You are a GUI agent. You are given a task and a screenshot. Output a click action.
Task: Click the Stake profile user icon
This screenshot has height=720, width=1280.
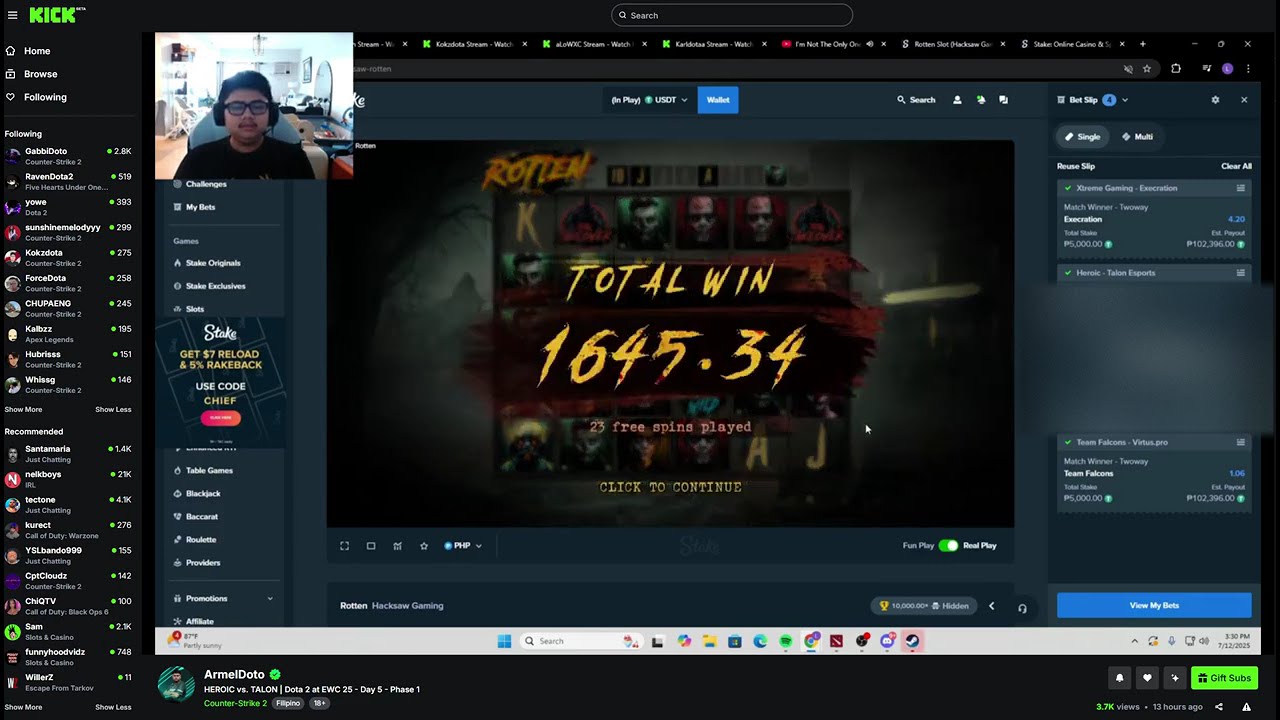957,100
